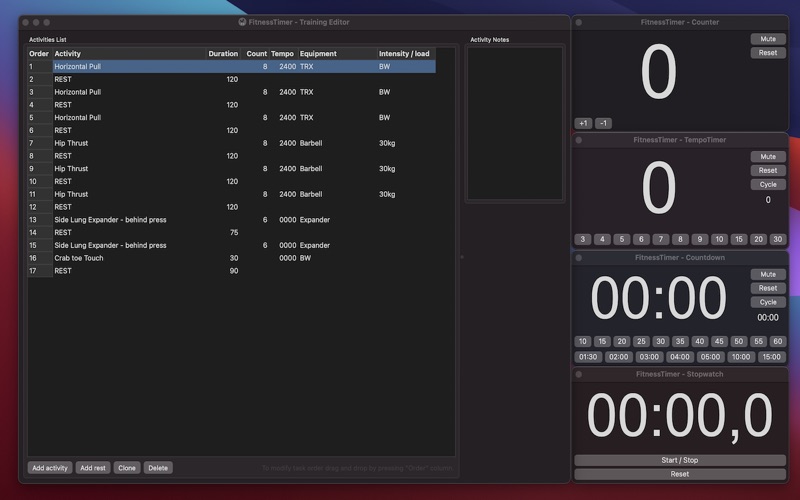Set TempoTimer preset to 9
This screenshot has width=800, height=500.
point(699,239)
